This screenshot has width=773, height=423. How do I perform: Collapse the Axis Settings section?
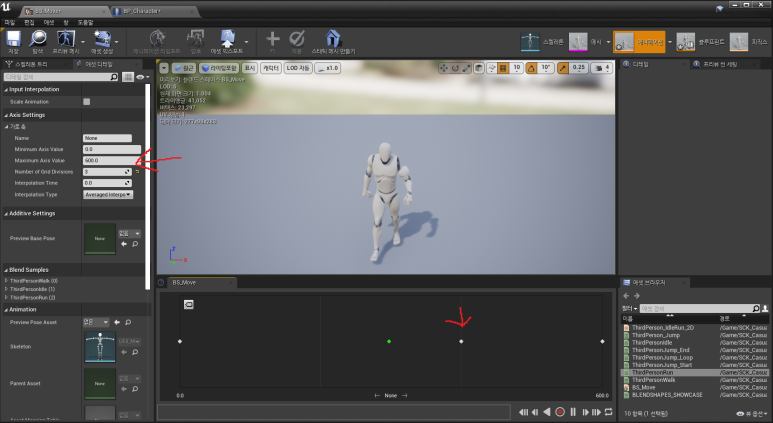[x=6, y=115]
